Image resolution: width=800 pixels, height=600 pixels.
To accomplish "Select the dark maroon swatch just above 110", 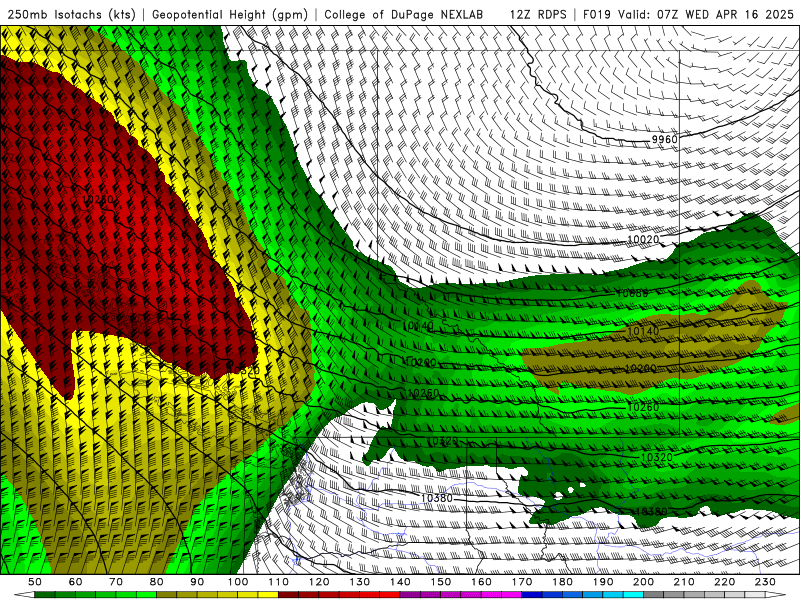I will [289, 595].
